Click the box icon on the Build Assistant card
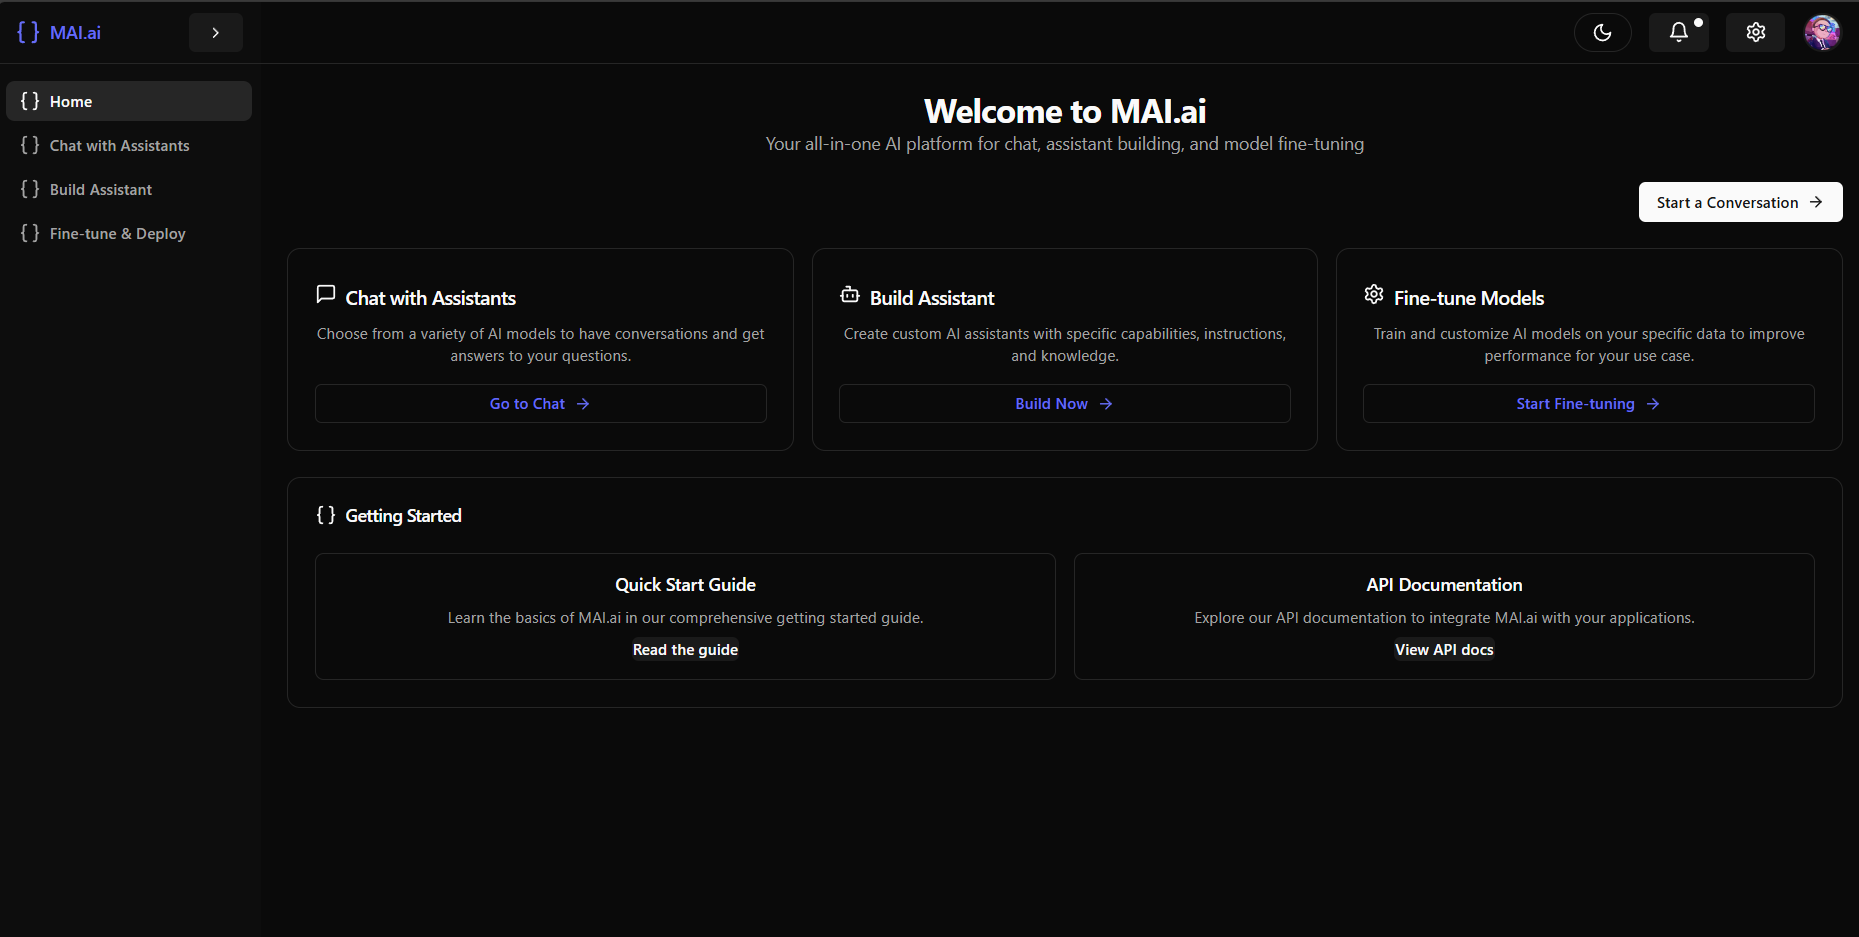 pos(849,294)
